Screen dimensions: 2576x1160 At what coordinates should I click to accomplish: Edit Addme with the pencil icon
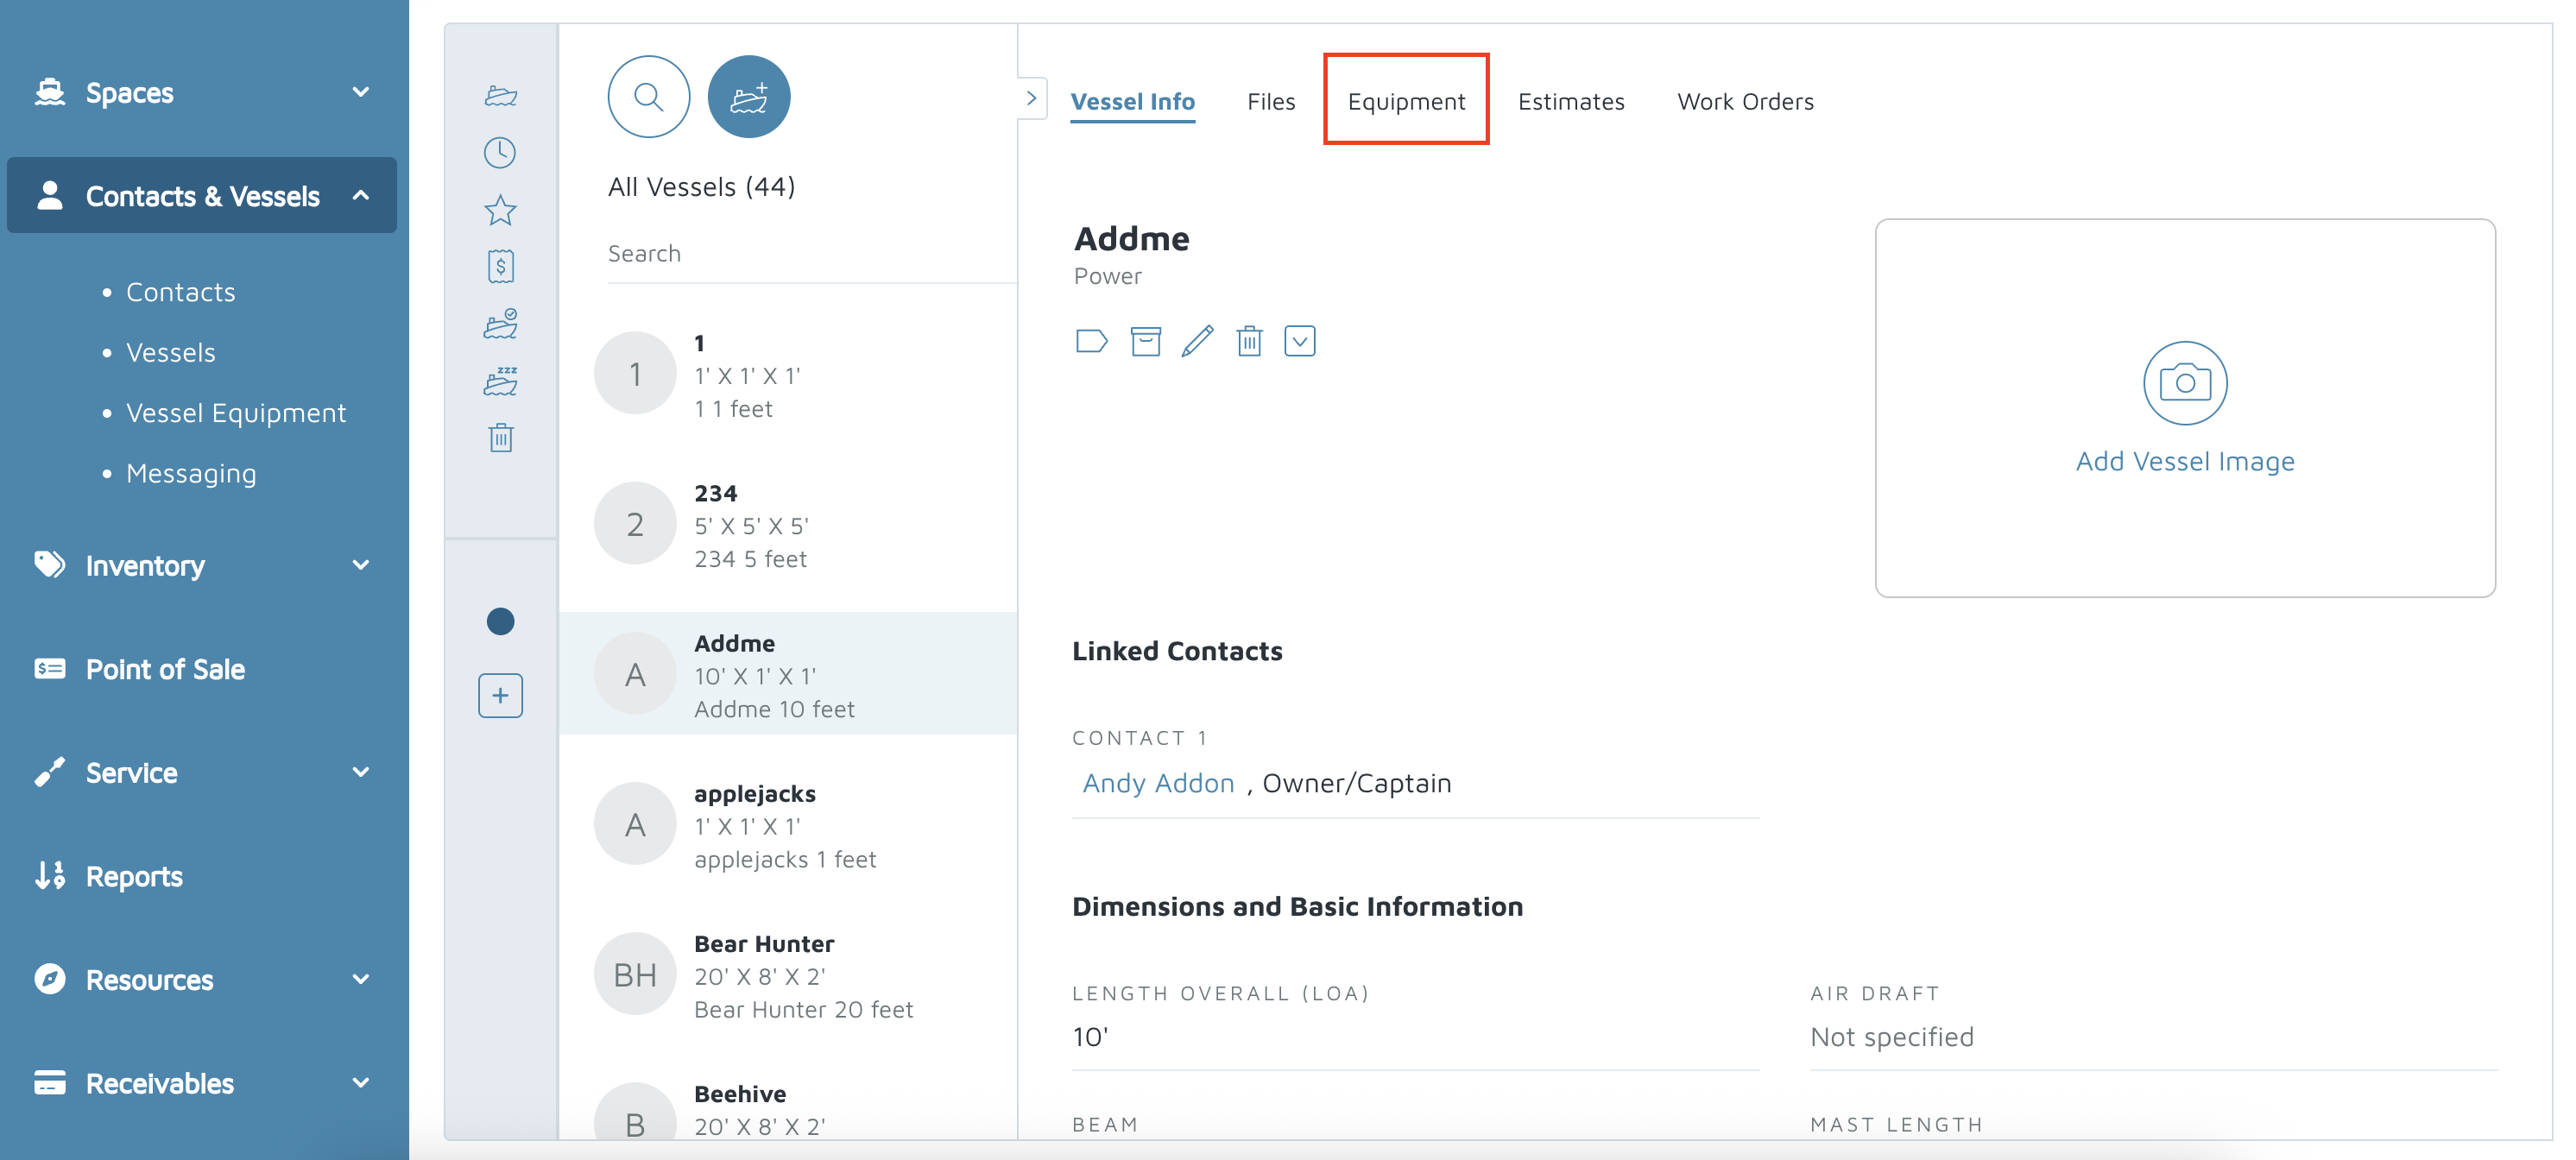coord(1197,341)
